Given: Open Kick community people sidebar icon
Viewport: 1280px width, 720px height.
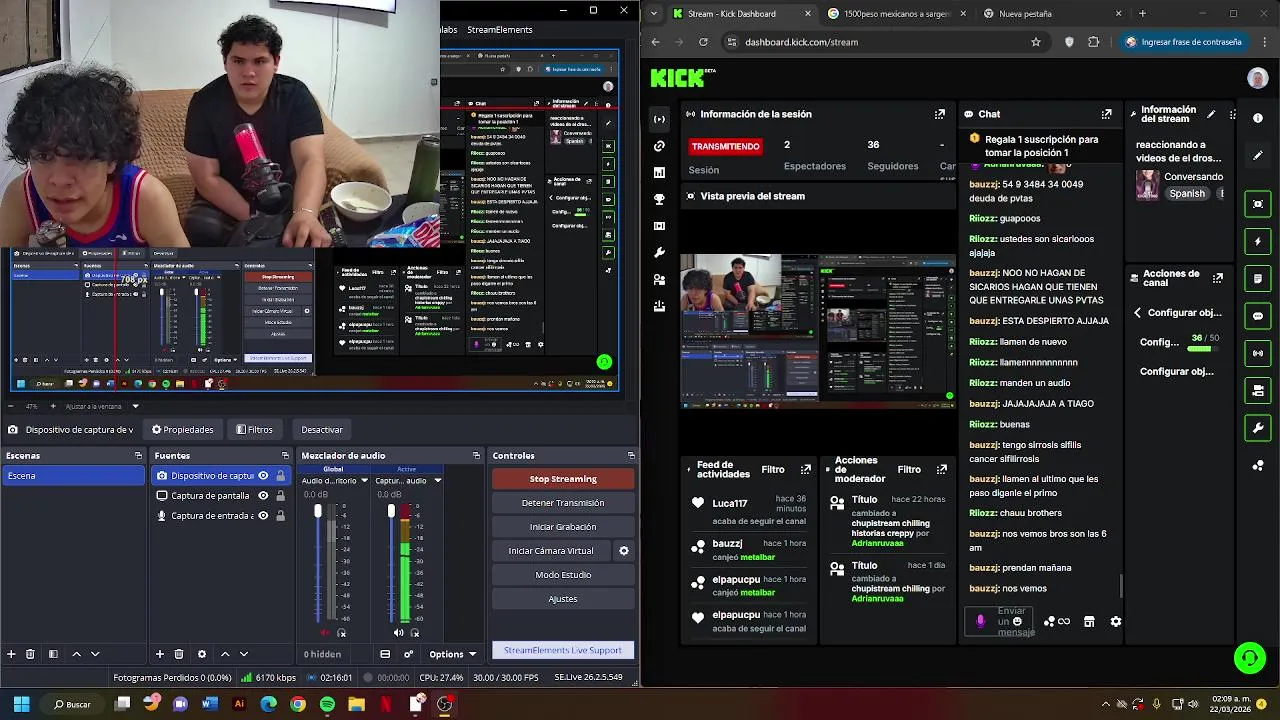Looking at the screenshot, I should click(659, 280).
